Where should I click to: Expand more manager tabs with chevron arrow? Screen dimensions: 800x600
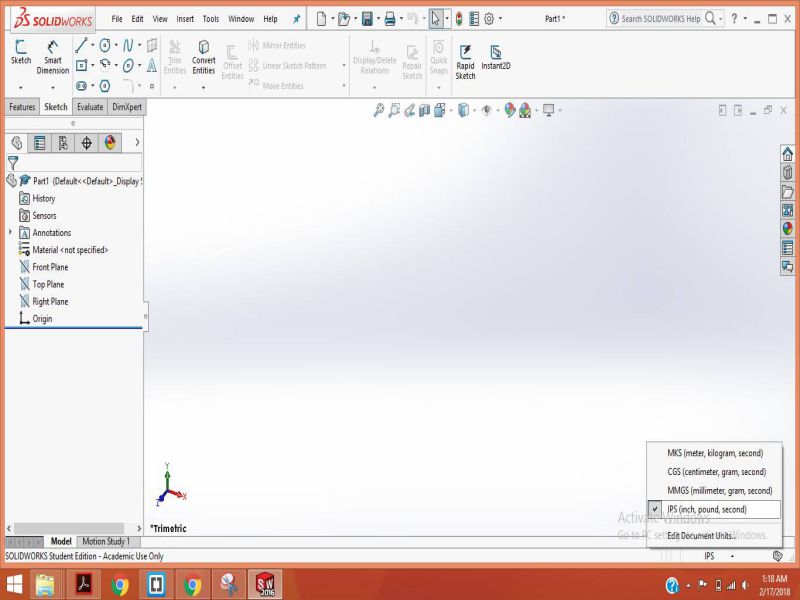pos(137,142)
